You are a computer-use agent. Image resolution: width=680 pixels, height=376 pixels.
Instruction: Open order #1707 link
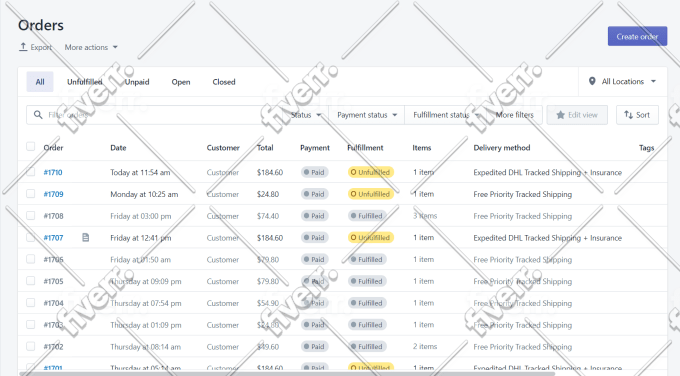coord(53,238)
